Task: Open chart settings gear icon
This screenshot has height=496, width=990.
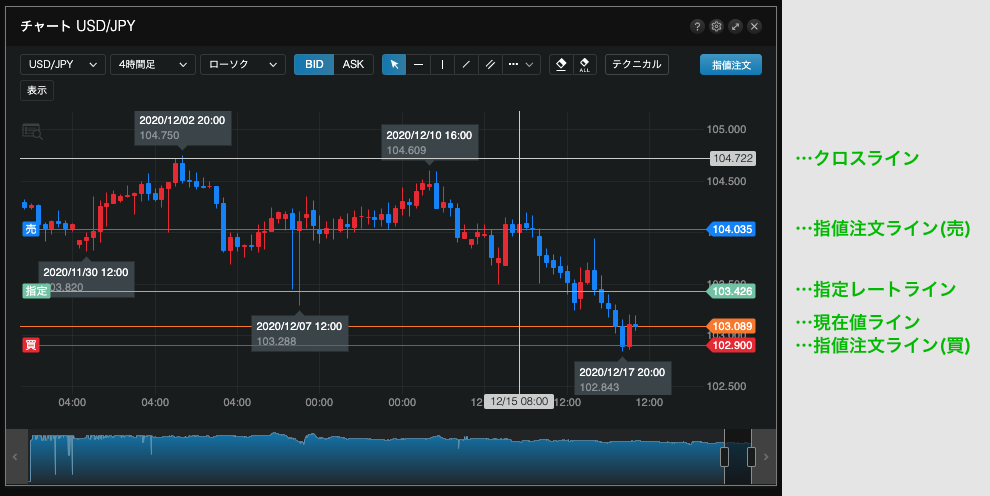Action: tap(716, 27)
